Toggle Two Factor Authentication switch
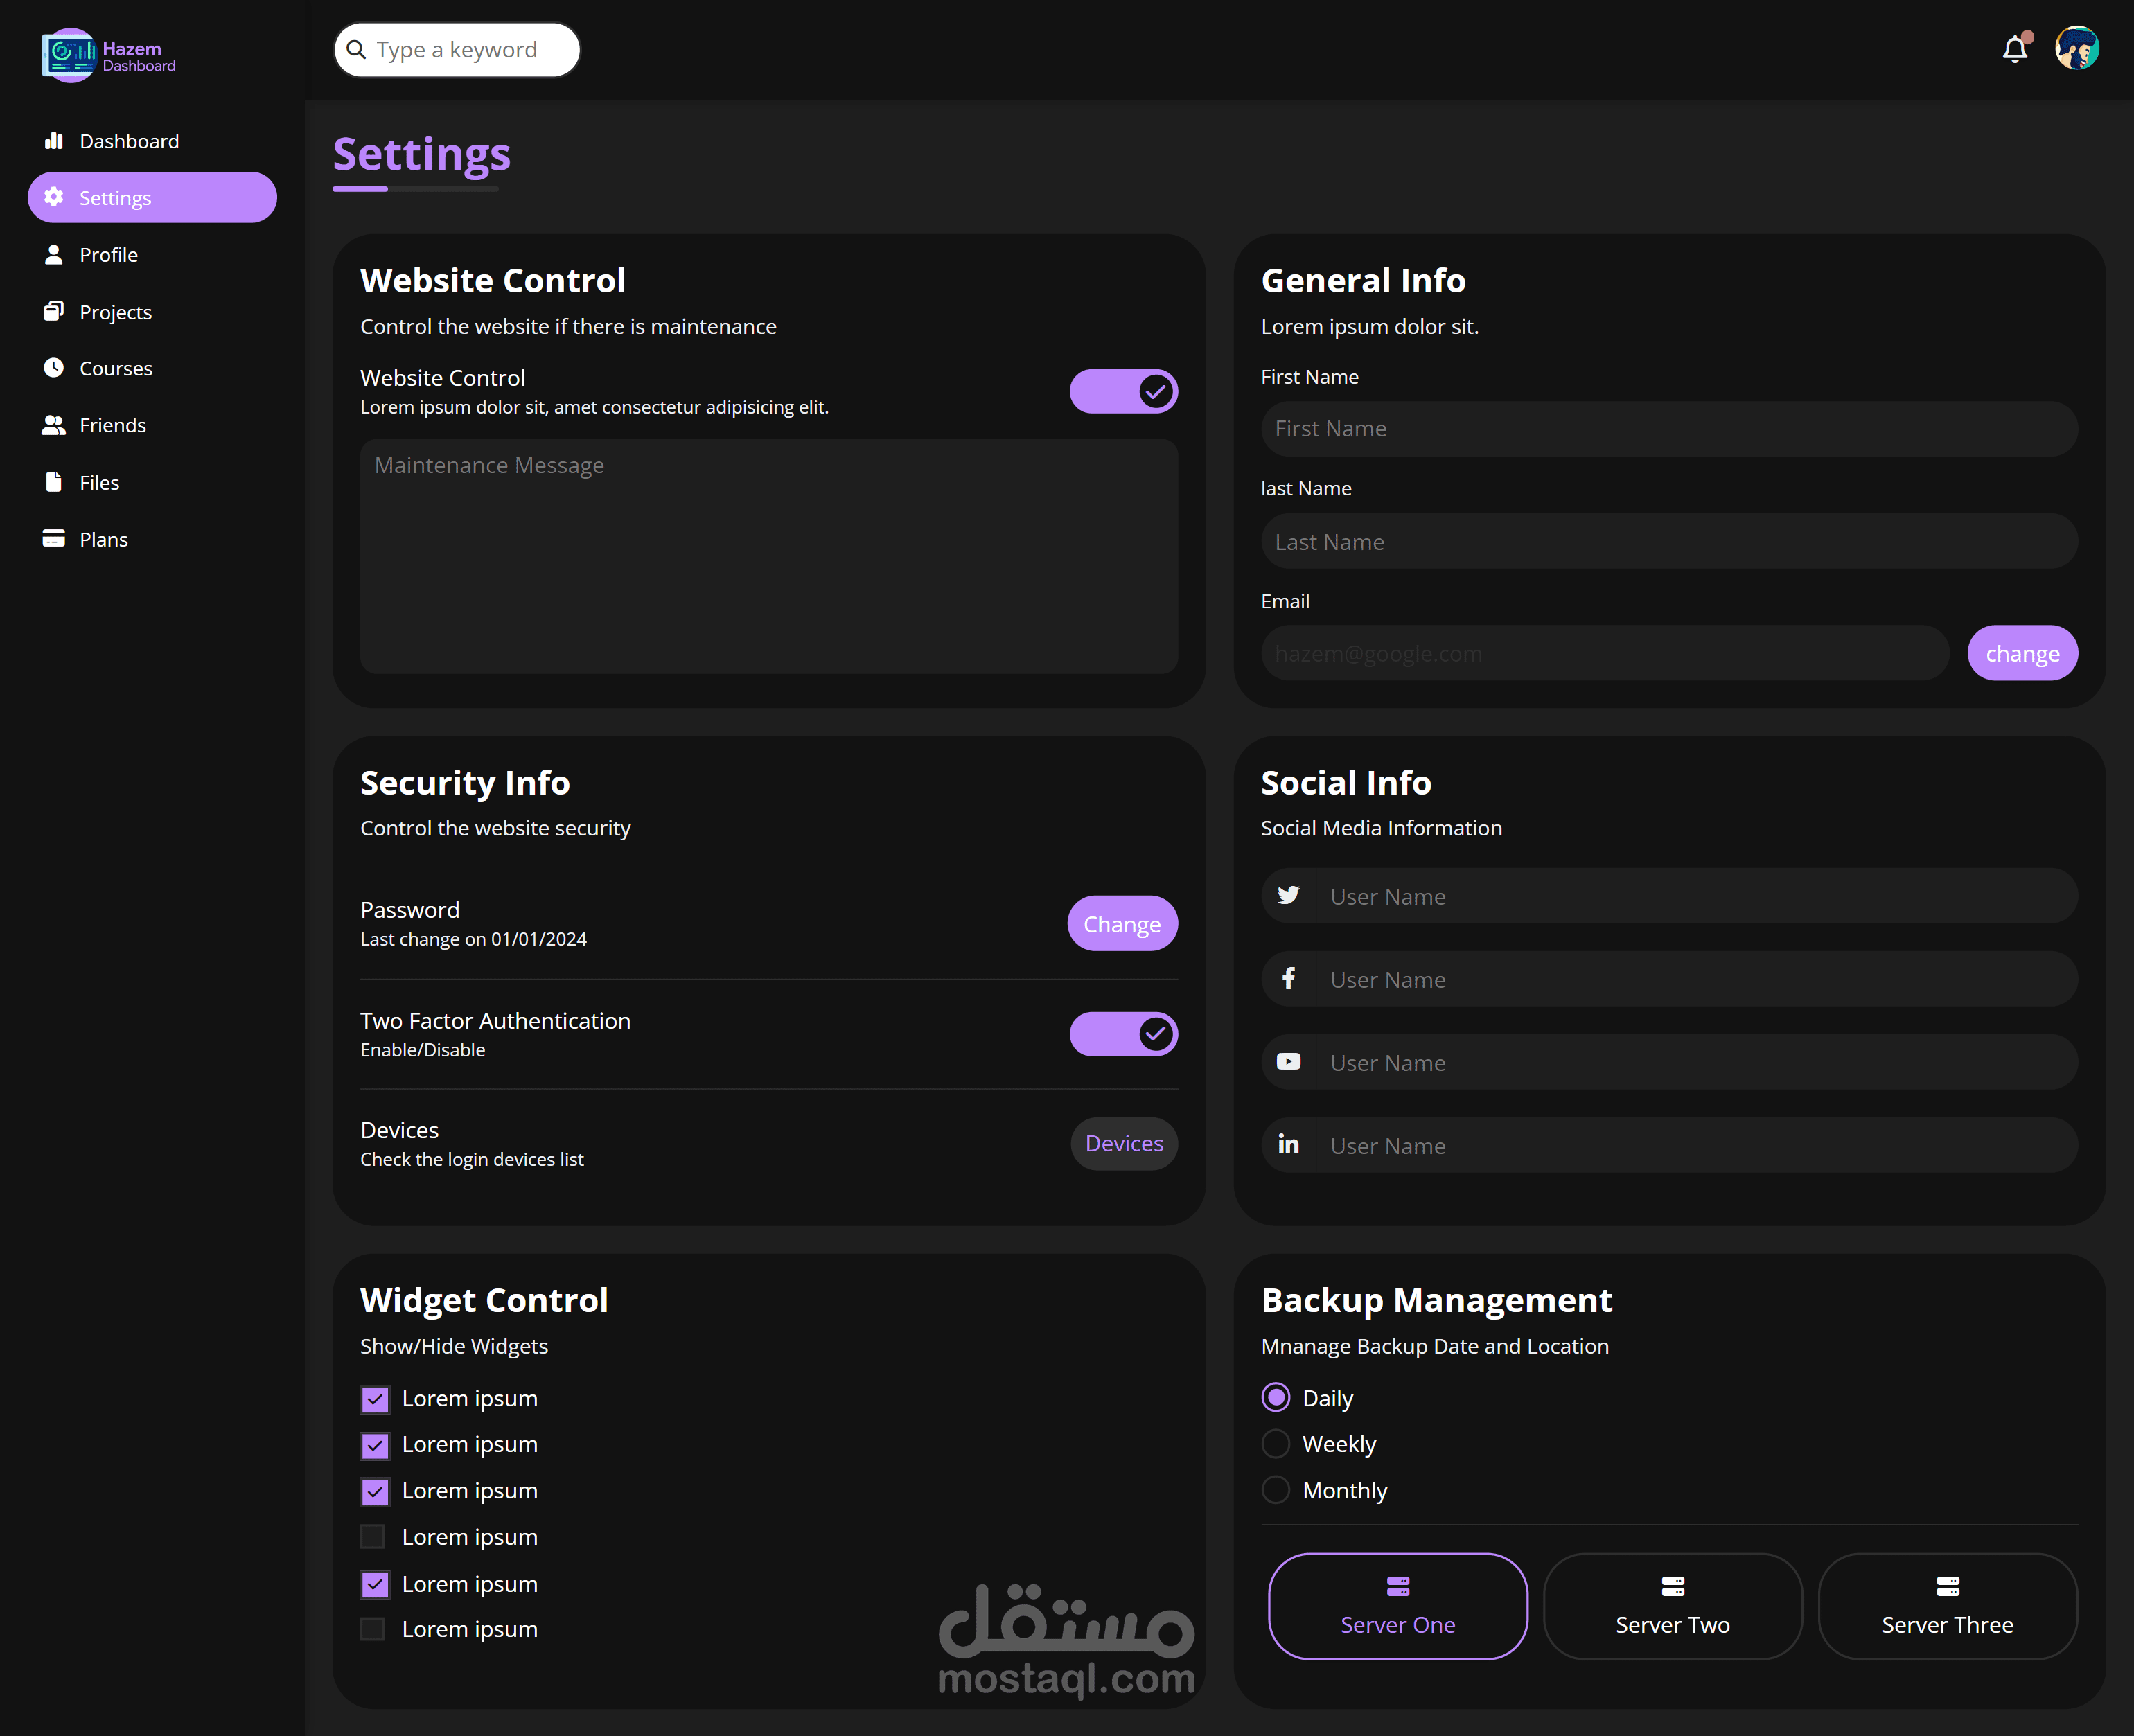Image resolution: width=2134 pixels, height=1736 pixels. 1123,1033
